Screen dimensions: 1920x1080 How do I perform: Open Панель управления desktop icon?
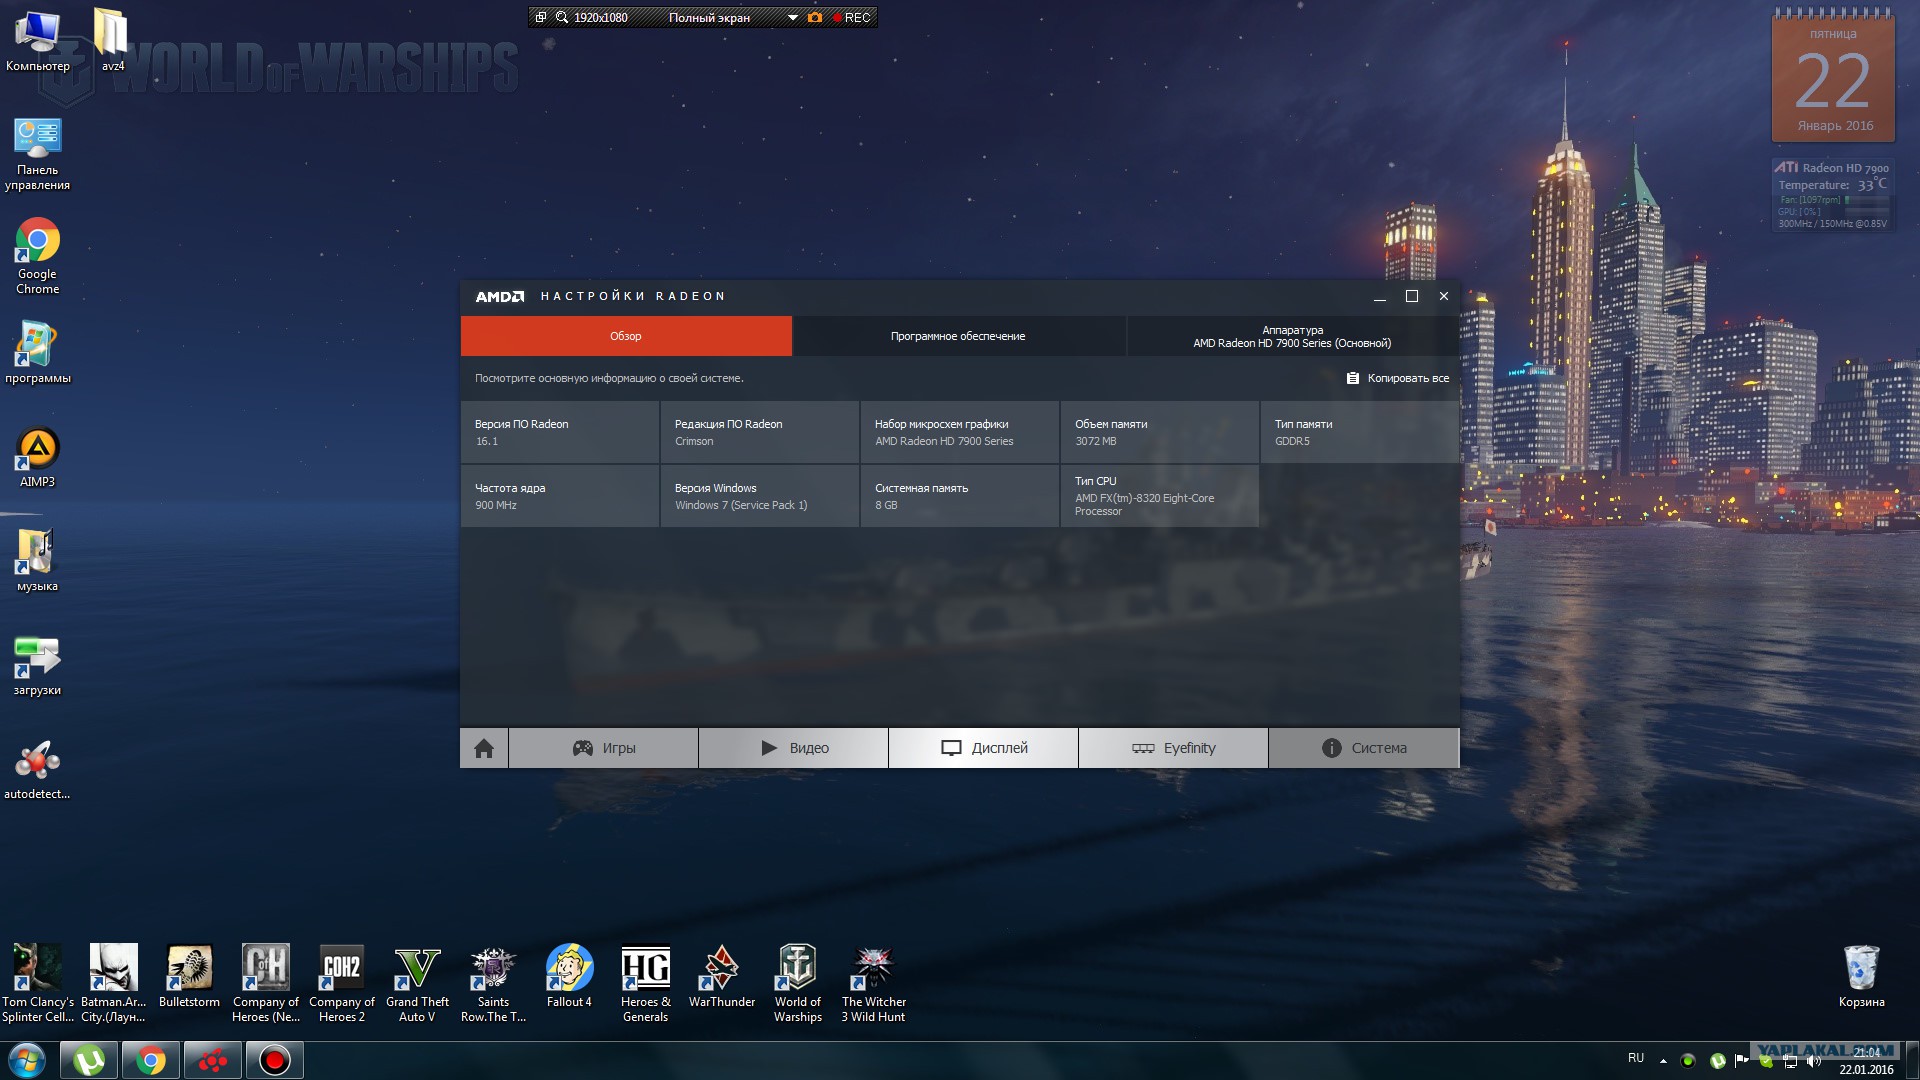(x=38, y=153)
